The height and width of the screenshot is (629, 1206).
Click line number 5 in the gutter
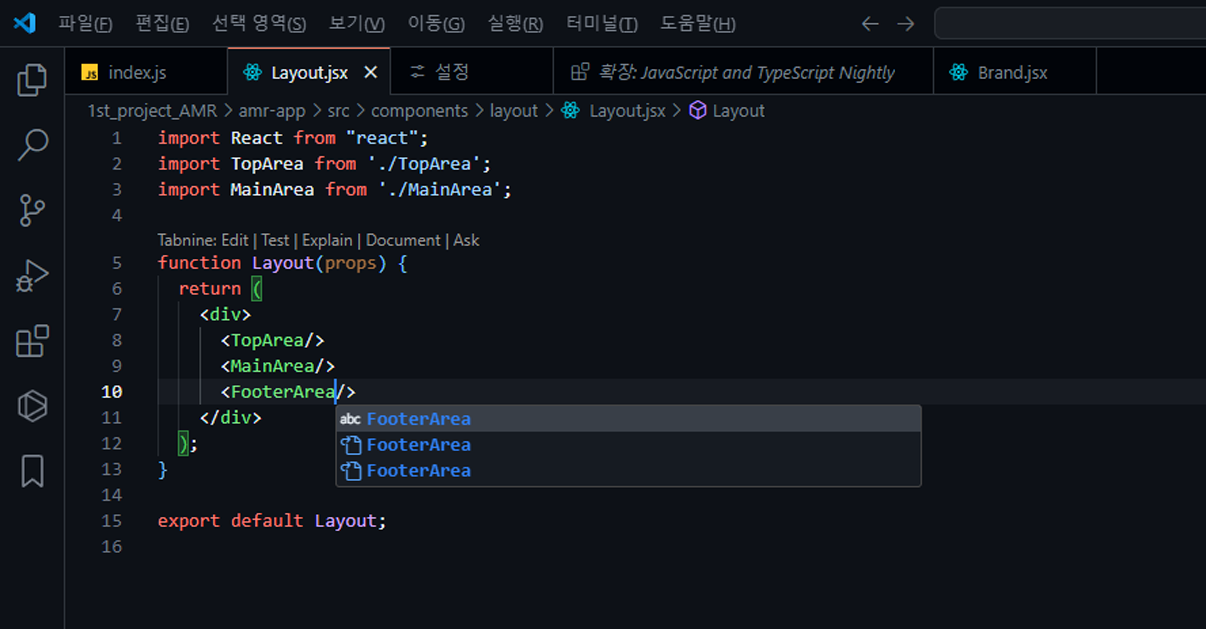point(117,263)
